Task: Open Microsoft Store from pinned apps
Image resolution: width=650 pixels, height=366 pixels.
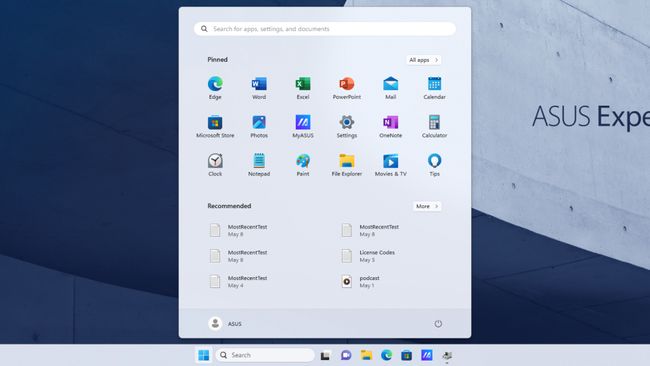Action: tap(215, 126)
